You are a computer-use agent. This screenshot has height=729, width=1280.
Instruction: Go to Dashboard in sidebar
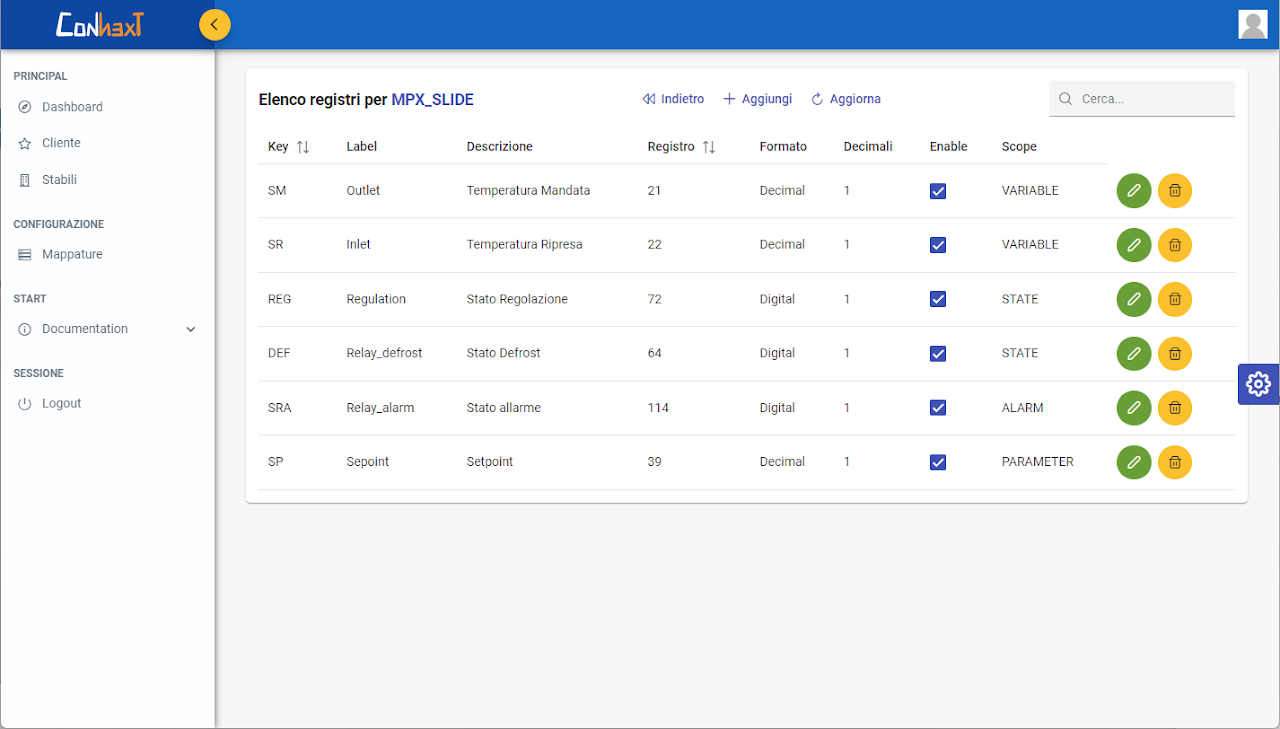pos(72,107)
